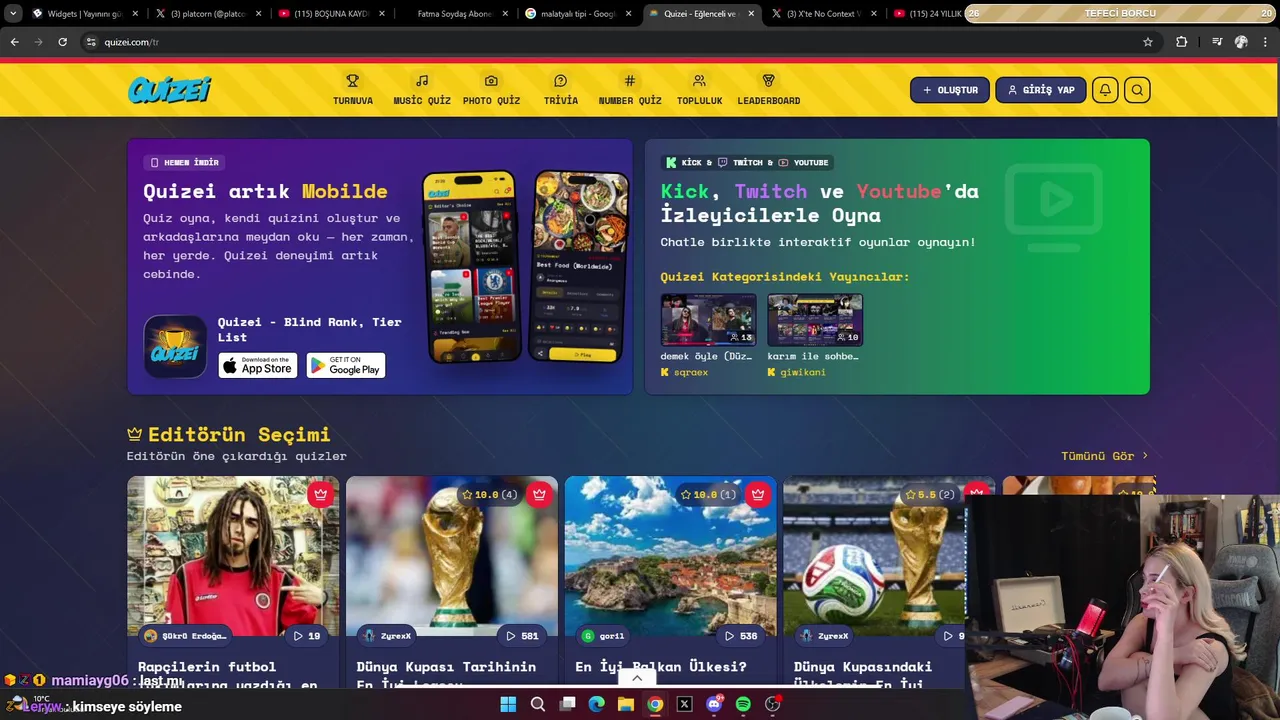This screenshot has height=720, width=1280.
Task: Open author Şükrü Erdoğa... profile
Action: pyautogui.click(x=185, y=636)
